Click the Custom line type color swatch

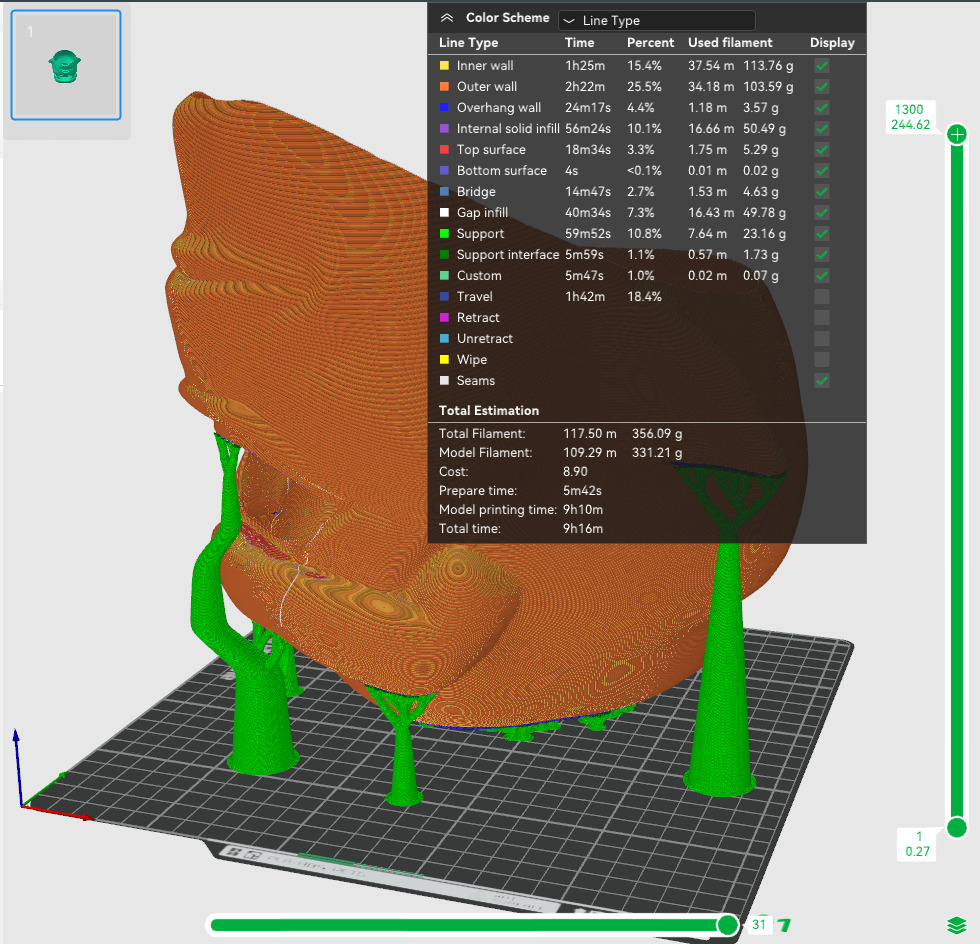(x=444, y=276)
